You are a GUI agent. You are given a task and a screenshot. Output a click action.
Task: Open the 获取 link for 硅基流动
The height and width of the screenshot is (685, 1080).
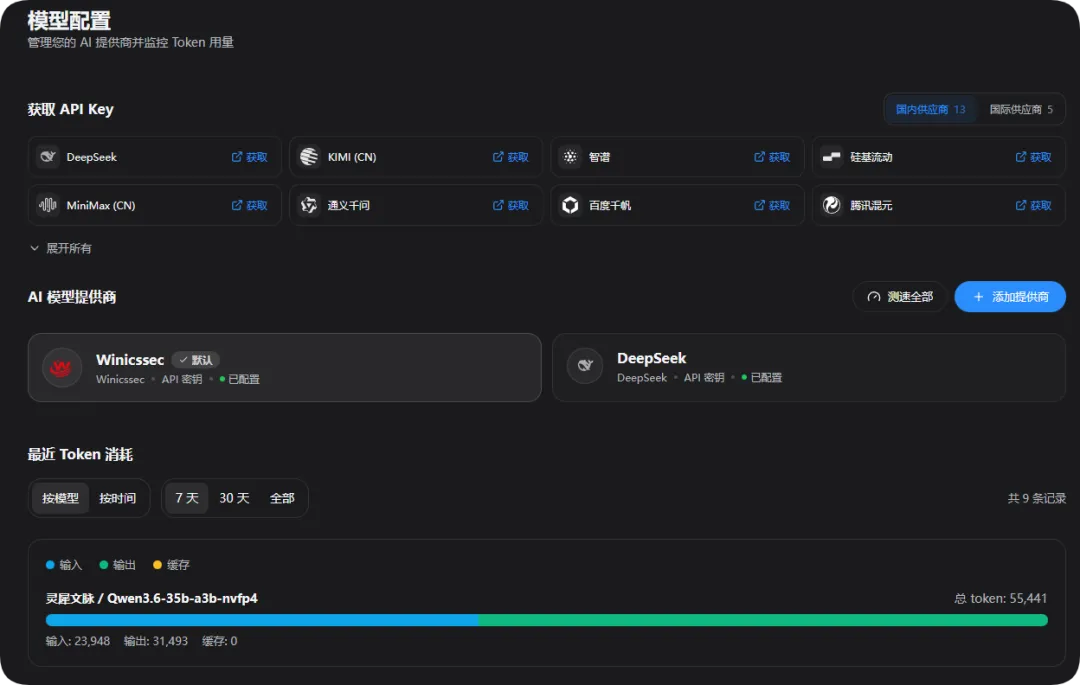click(x=1033, y=157)
